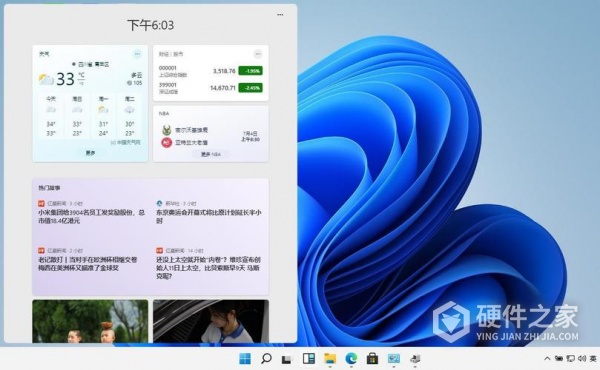Click the 周二 forecast rain icon

(129, 110)
